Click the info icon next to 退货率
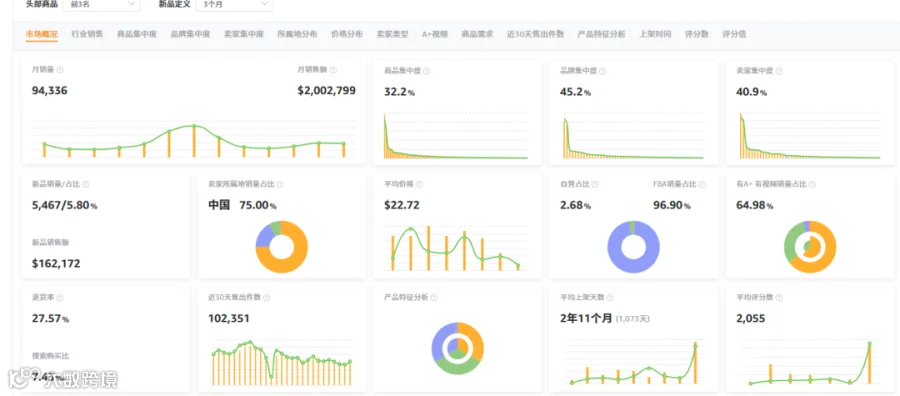Screen dimensions: 900x396 (x=60, y=298)
